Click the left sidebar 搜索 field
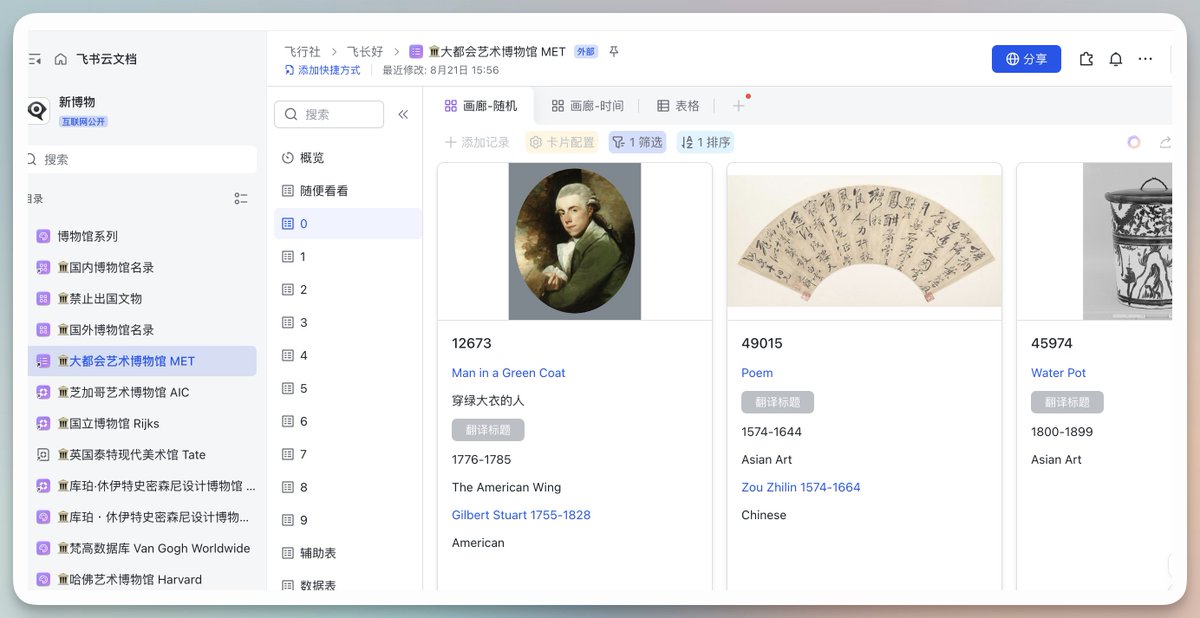This screenshot has width=1200, height=618. (140, 159)
